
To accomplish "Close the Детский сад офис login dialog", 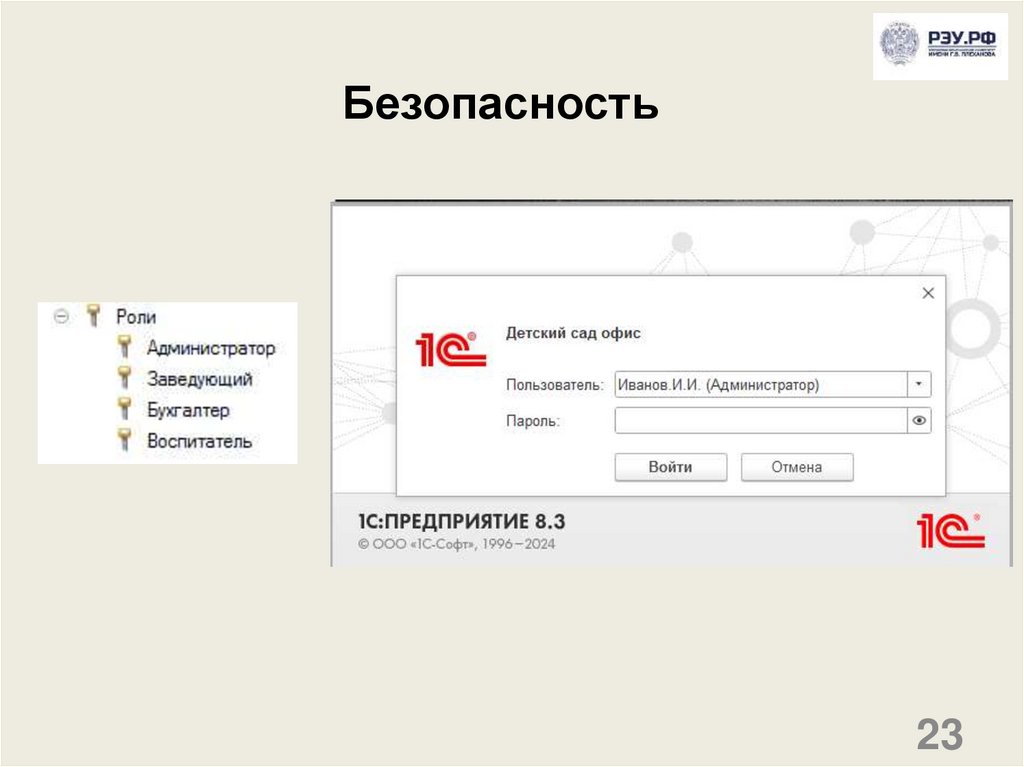I will [x=927, y=293].
